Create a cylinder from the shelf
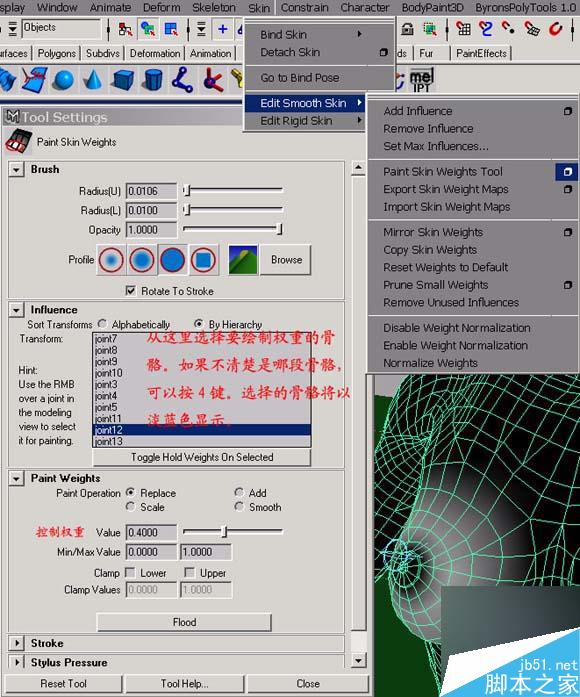Screen dimensions: 580x697 click(153, 80)
